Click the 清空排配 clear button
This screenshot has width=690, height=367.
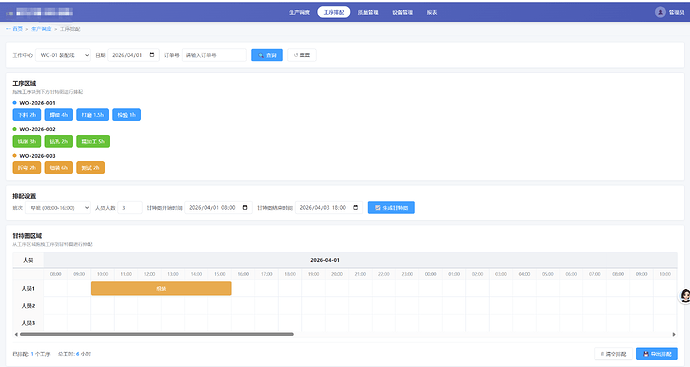[613, 354]
